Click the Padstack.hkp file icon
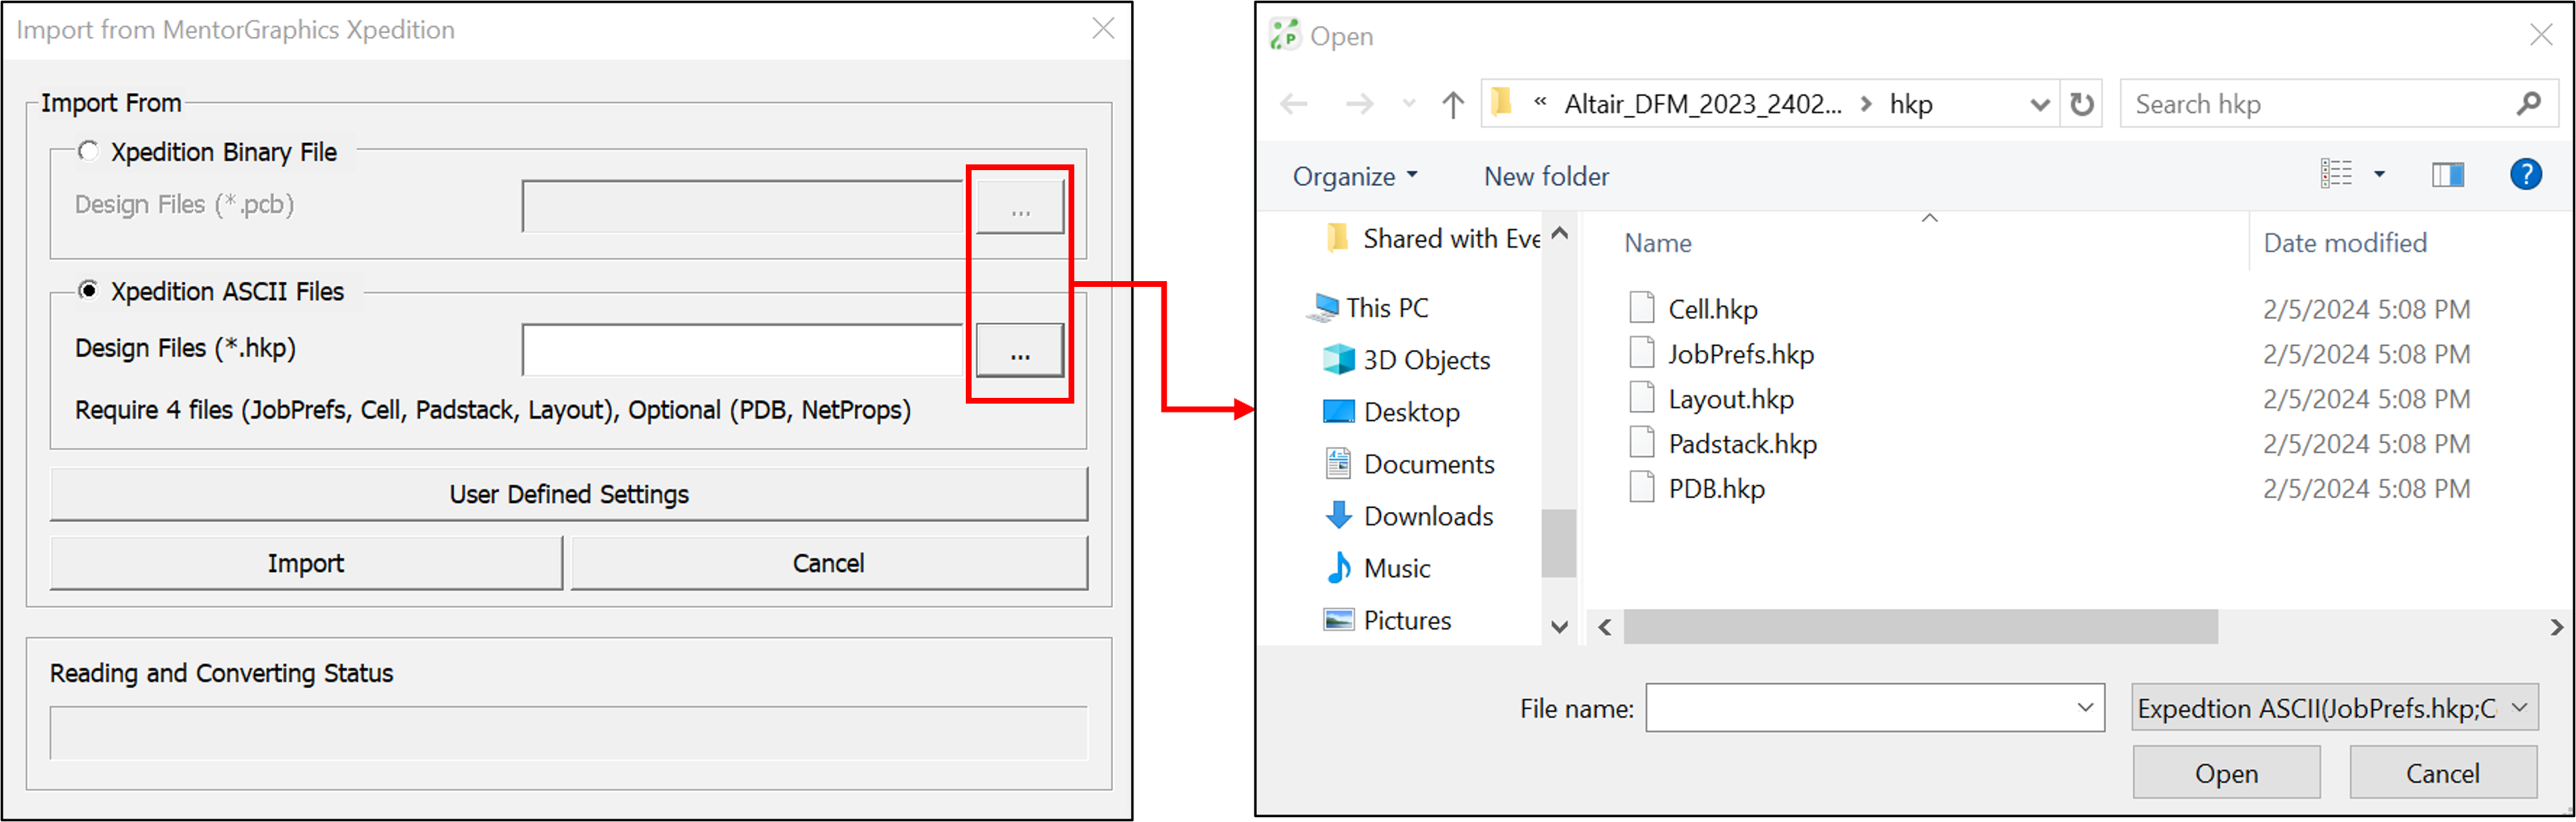Image resolution: width=2576 pixels, height=822 pixels. [x=1641, y=442]
